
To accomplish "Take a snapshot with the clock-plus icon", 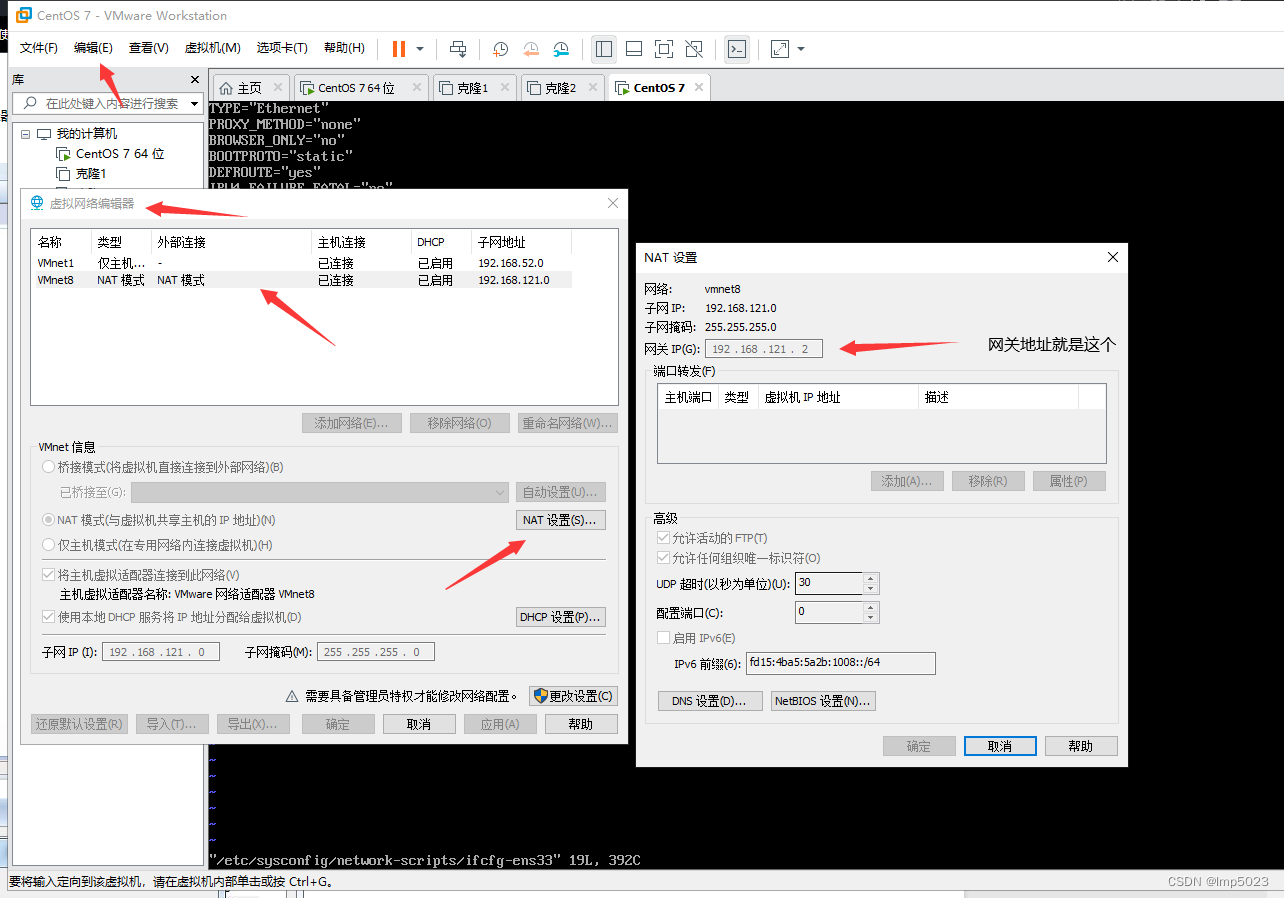I will click(501, 48).
